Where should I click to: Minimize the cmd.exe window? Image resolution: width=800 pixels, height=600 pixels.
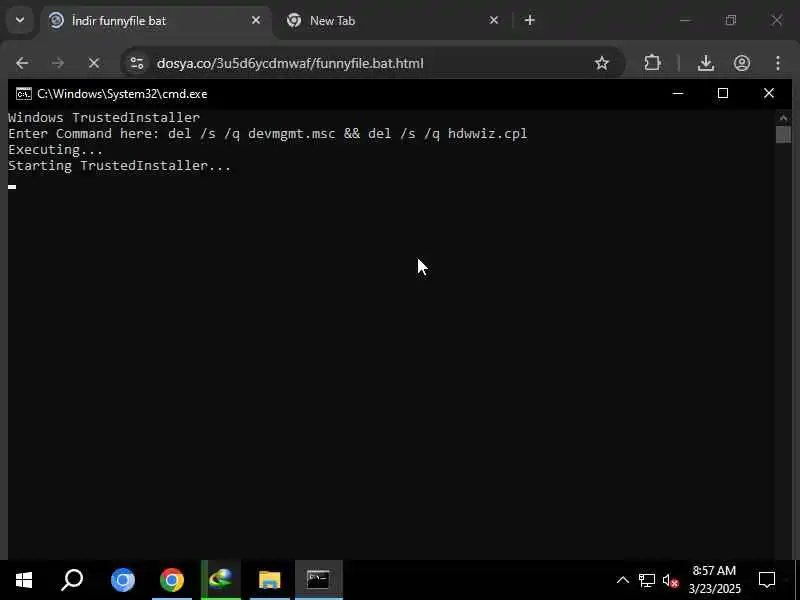678,93
